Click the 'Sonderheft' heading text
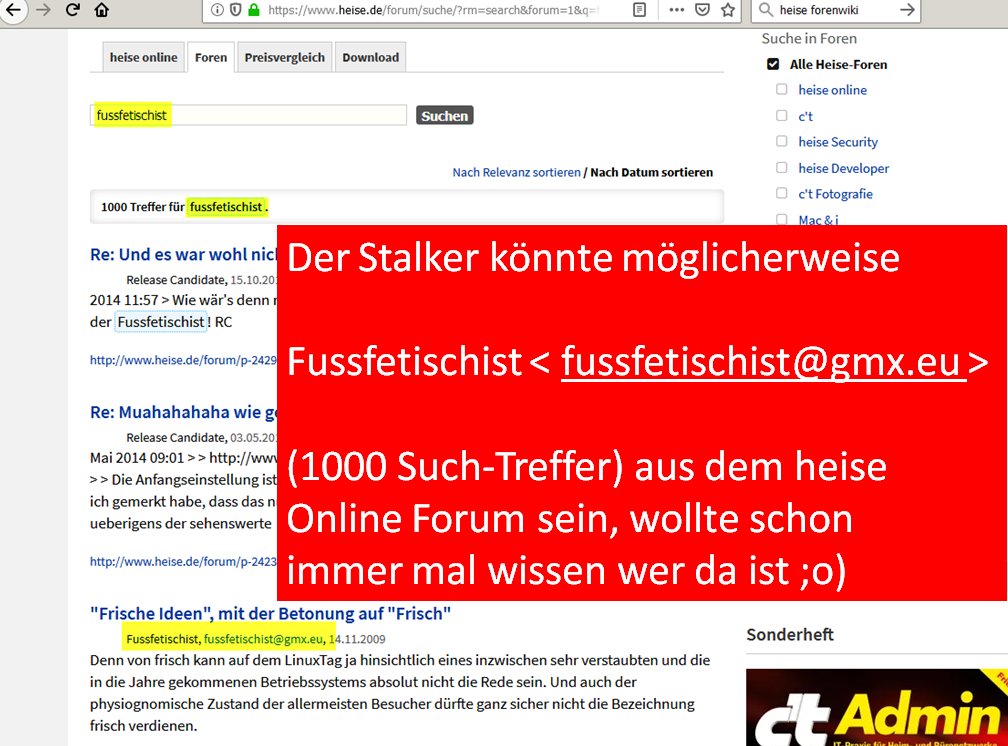This screenshot has width=1008, height=746. coord(789,635)
